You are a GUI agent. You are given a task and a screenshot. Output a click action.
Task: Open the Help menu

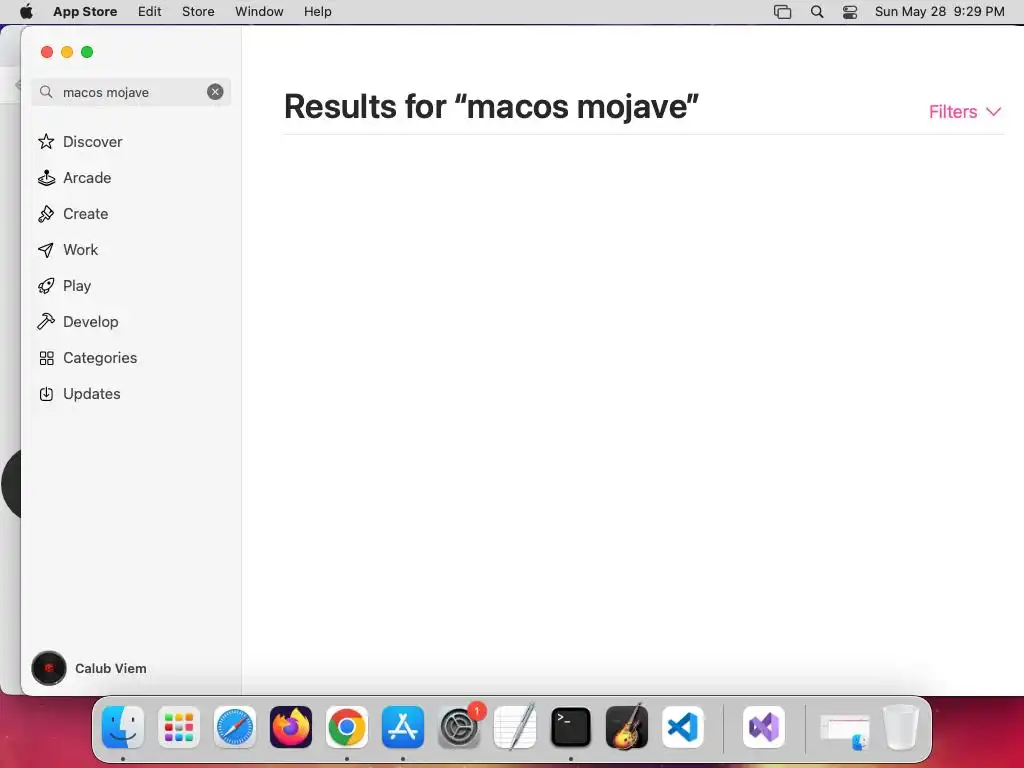[x=317, y=11]
